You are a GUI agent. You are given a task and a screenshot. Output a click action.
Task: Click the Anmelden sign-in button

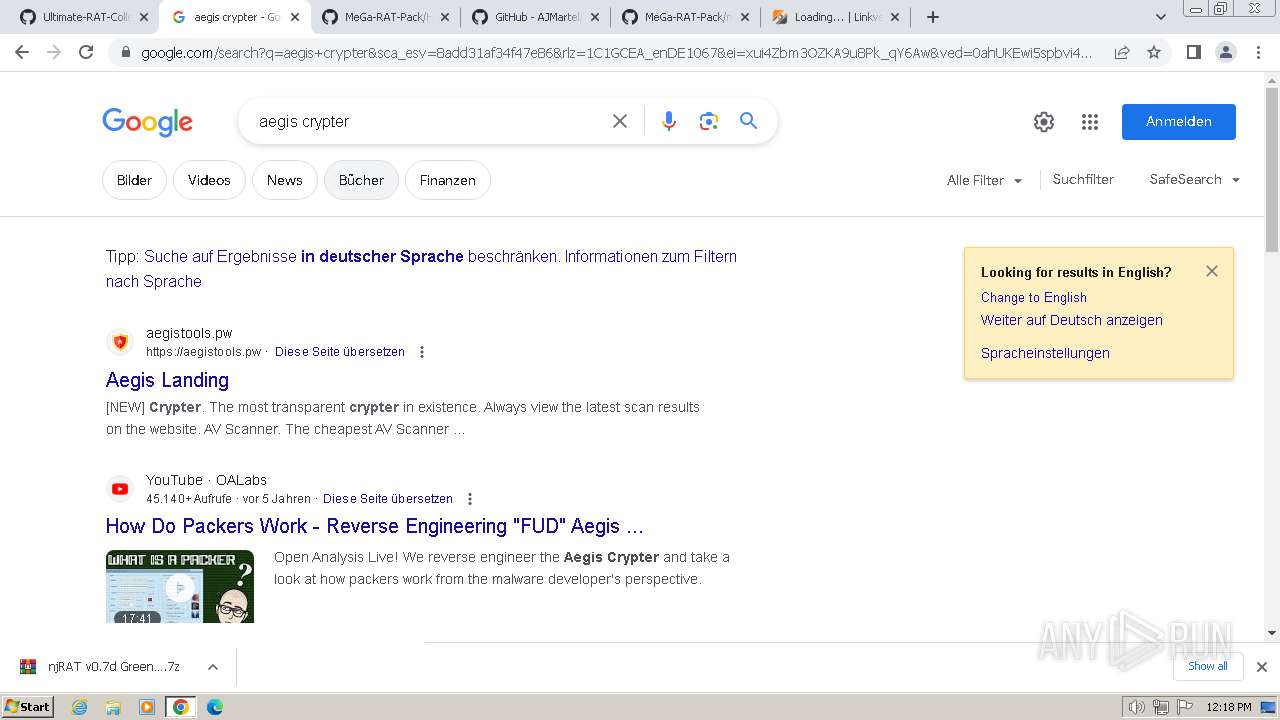(1178, 122)
